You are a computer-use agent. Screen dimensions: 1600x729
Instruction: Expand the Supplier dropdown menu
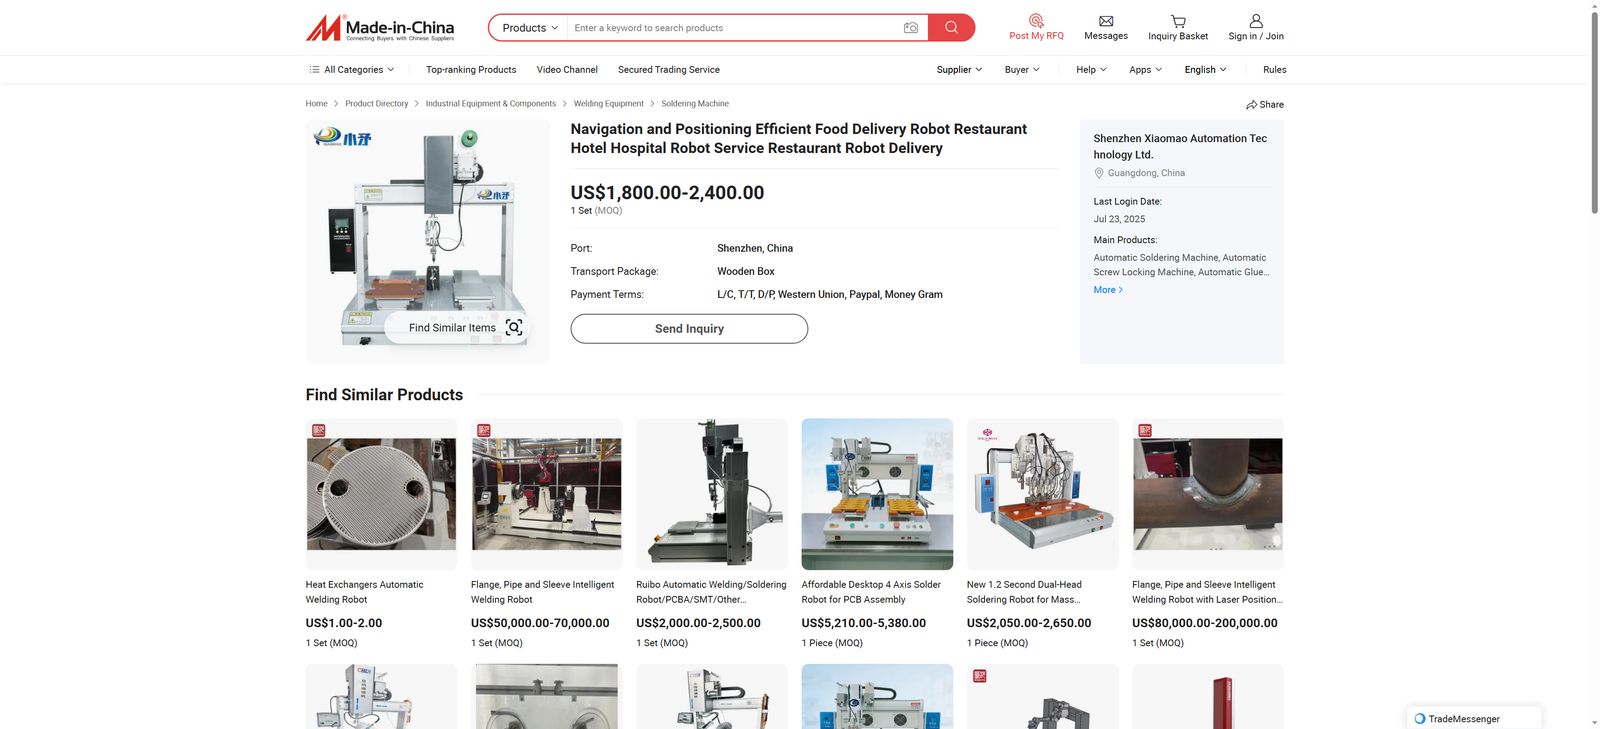click(x=958, y=70)
